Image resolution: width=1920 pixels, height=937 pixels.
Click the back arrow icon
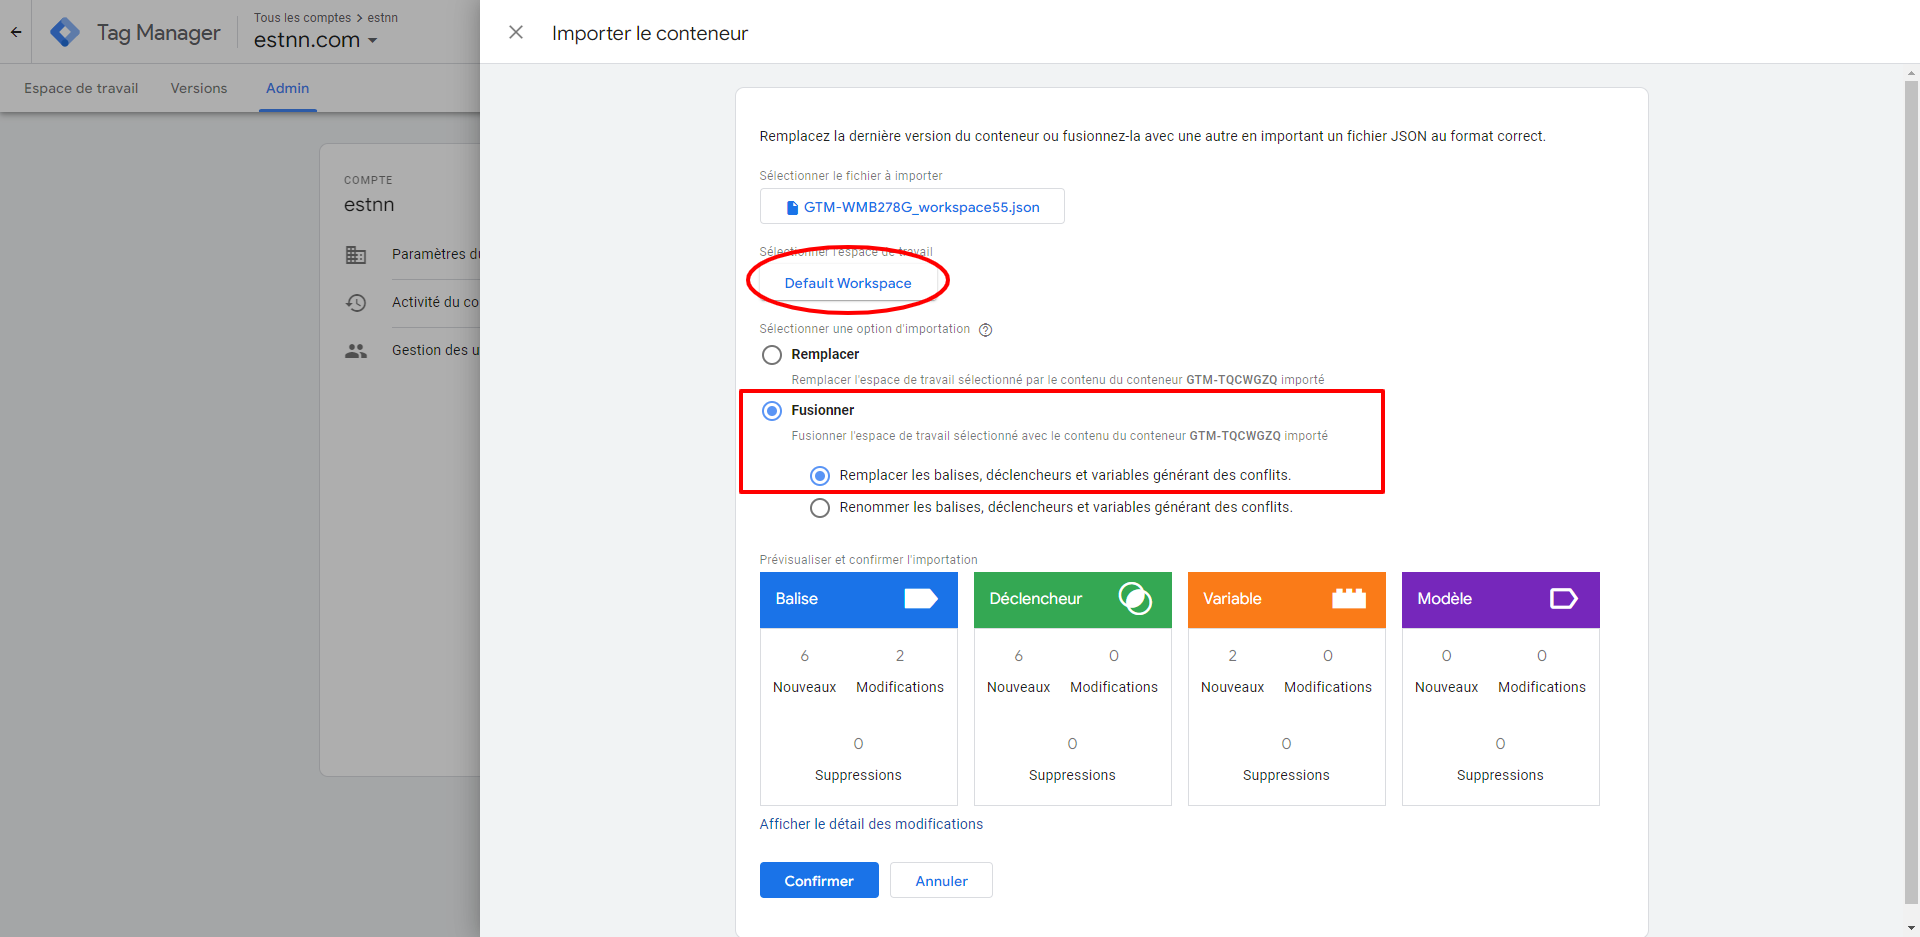[x=16, y=32]
